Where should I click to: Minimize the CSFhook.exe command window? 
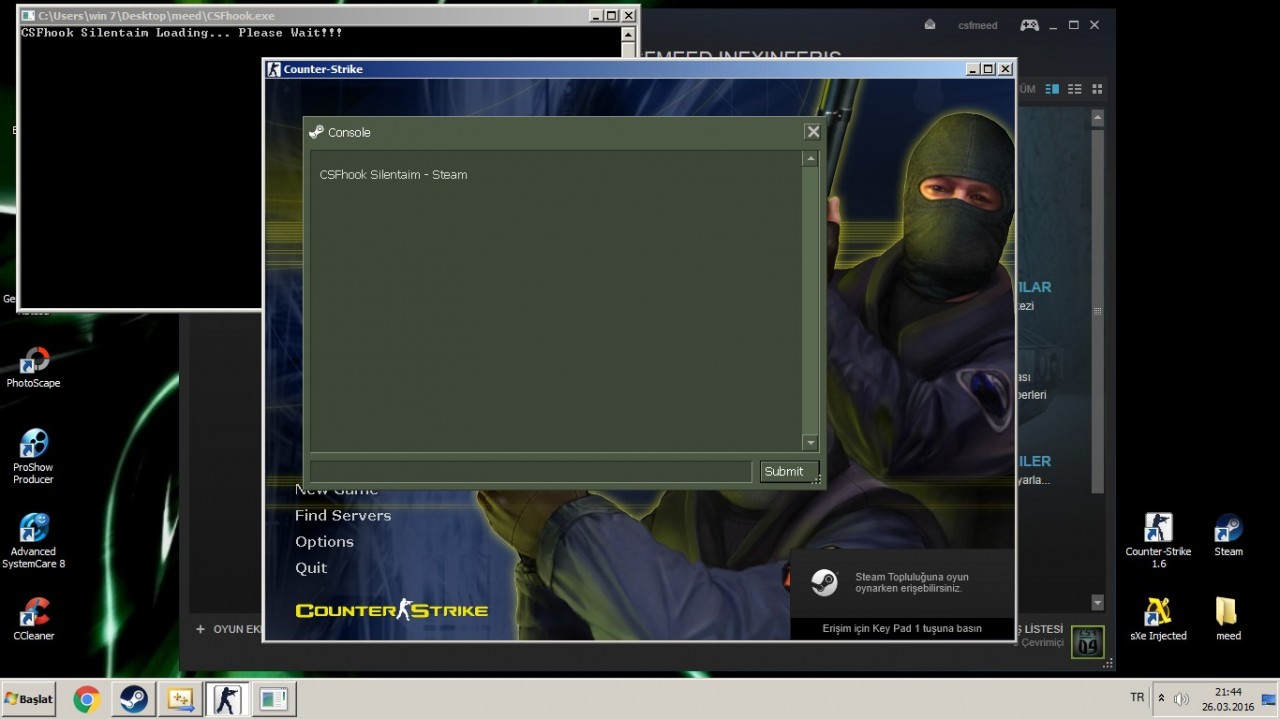[x=596, y=16]
